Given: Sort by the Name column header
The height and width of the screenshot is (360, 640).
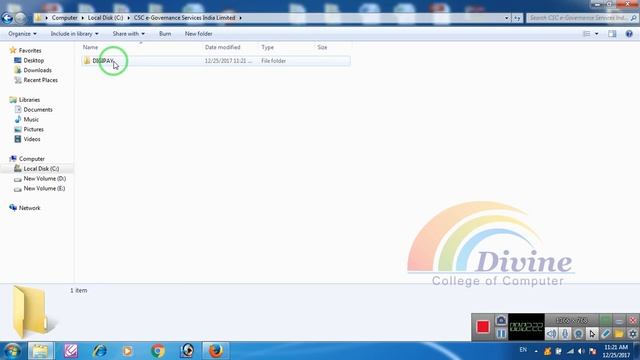Looking at the screenshot, I should pos(91,47).
